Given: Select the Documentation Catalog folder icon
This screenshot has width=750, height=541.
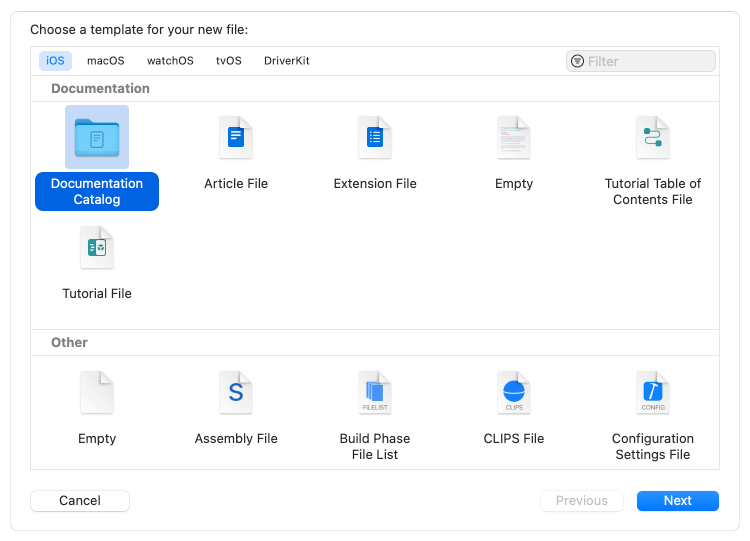Looking at the screenshot, I should (x=97, y=138).
